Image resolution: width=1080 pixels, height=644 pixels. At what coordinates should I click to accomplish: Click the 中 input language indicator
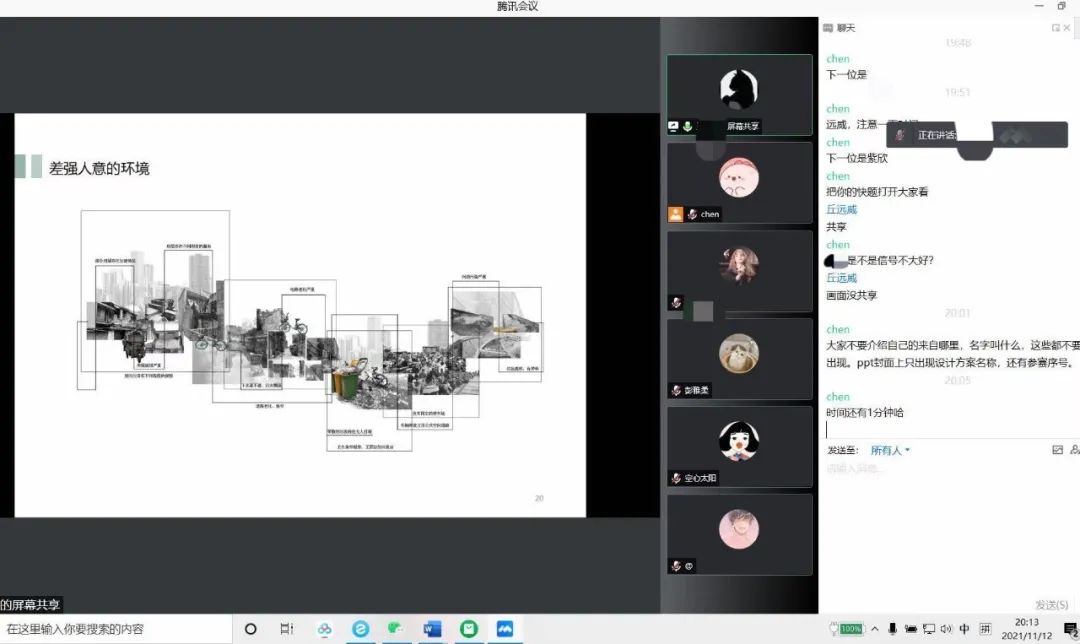964,629
